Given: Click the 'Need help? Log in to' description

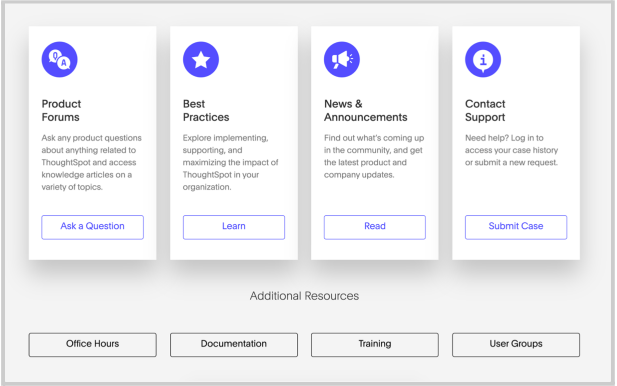Looking at the screenshot, I should tap(512, 150).
